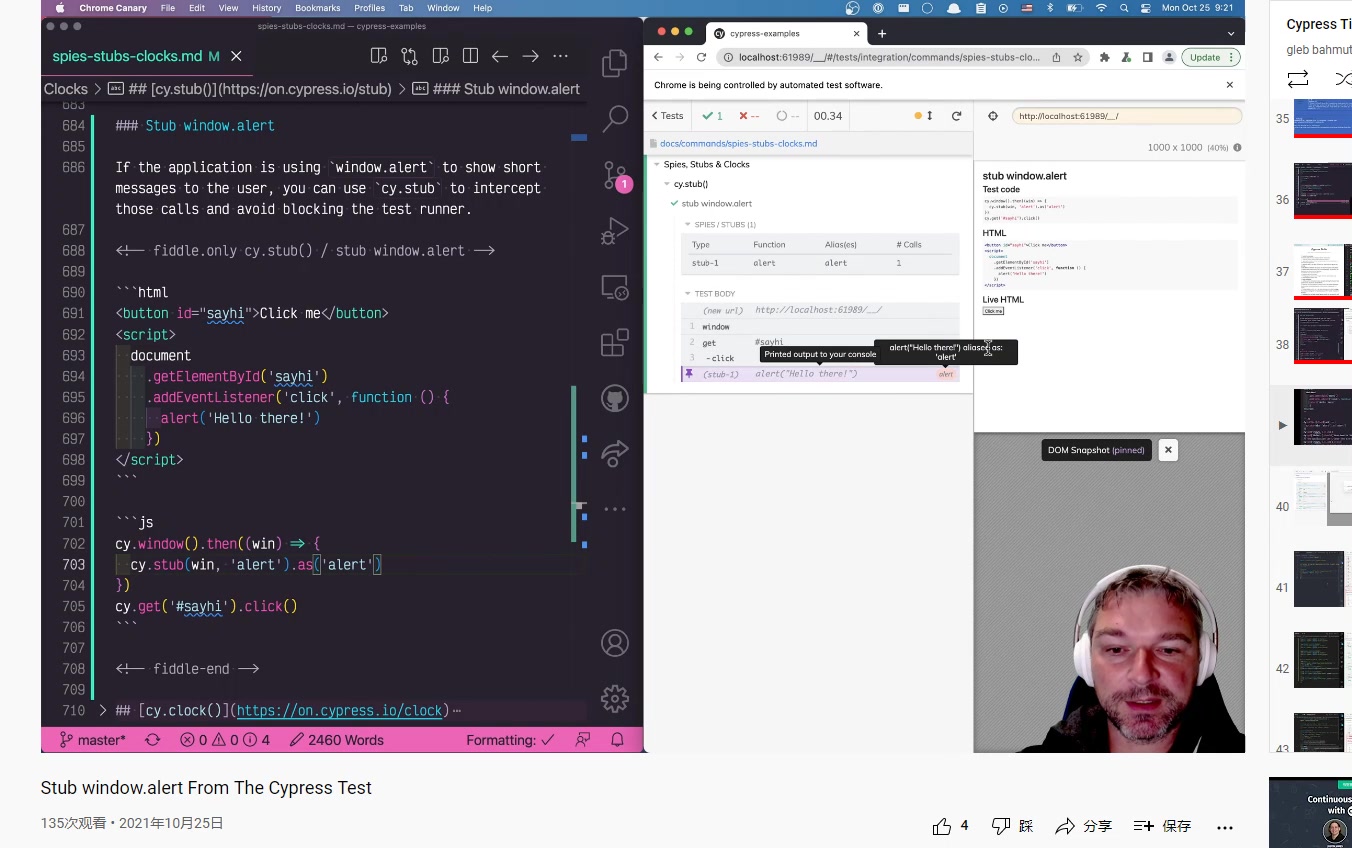Show more activity bar views (ellipsis)

point(614,509)
